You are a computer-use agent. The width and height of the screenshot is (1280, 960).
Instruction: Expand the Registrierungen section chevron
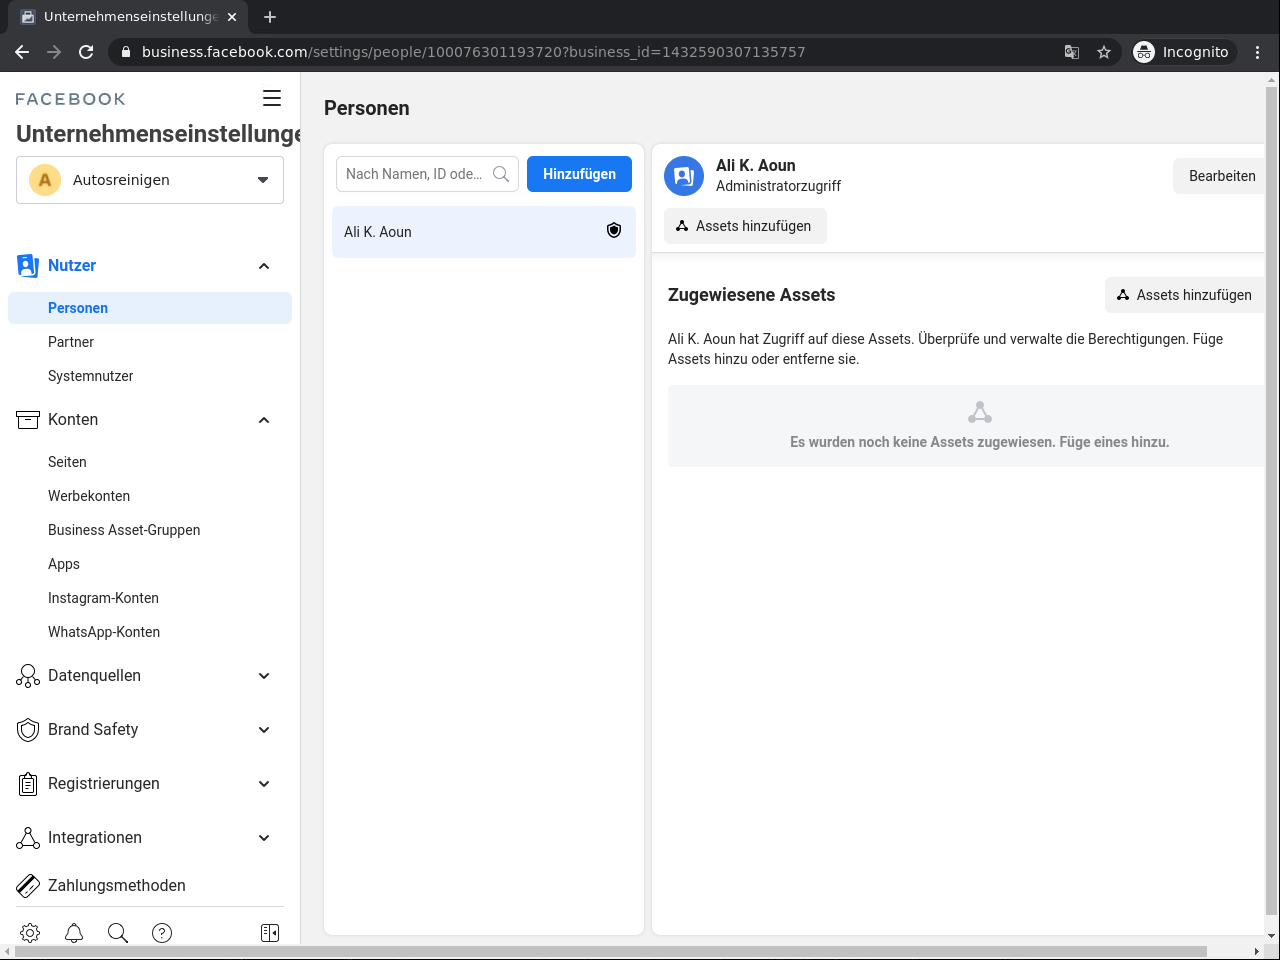[264, 784]
